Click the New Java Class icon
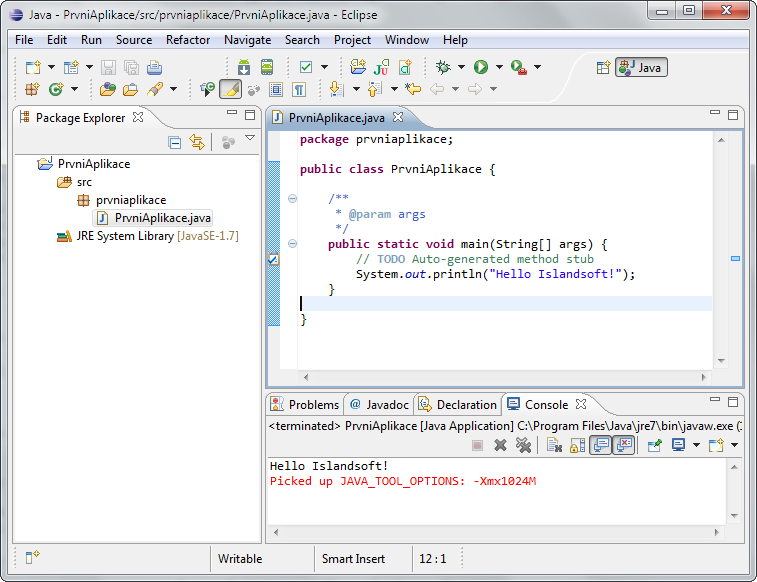The height and width of the screenshot is (582, 757). pos(56,89)
